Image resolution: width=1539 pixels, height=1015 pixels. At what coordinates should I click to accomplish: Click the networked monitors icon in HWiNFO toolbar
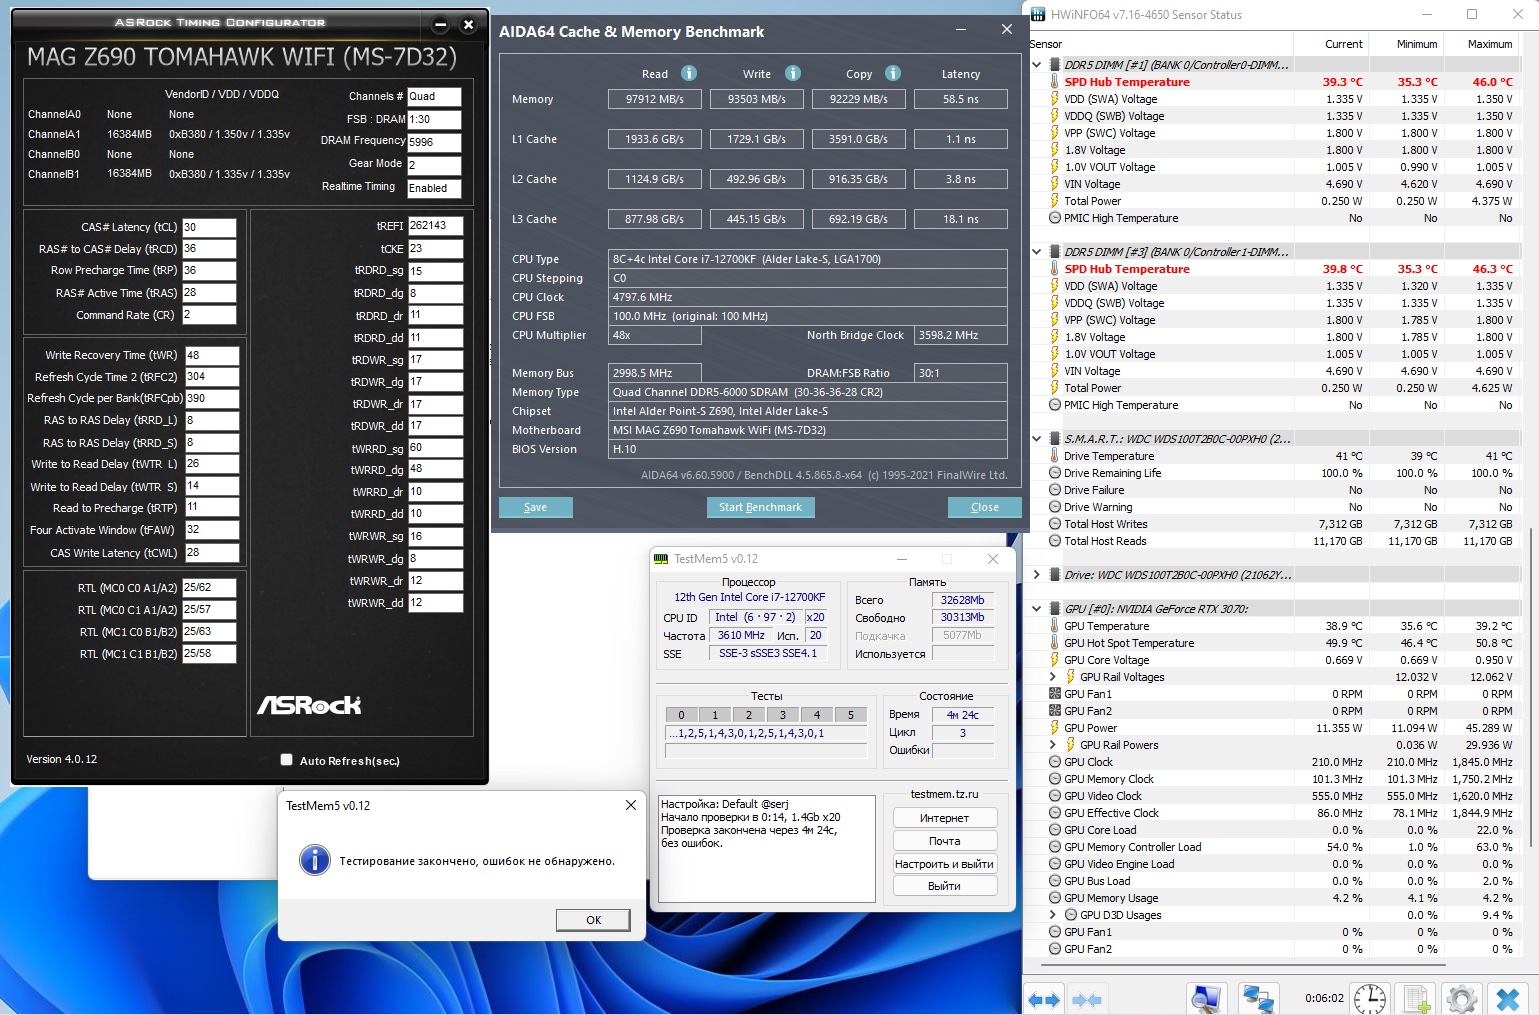pyautogui.click(x=1258, y=998)
